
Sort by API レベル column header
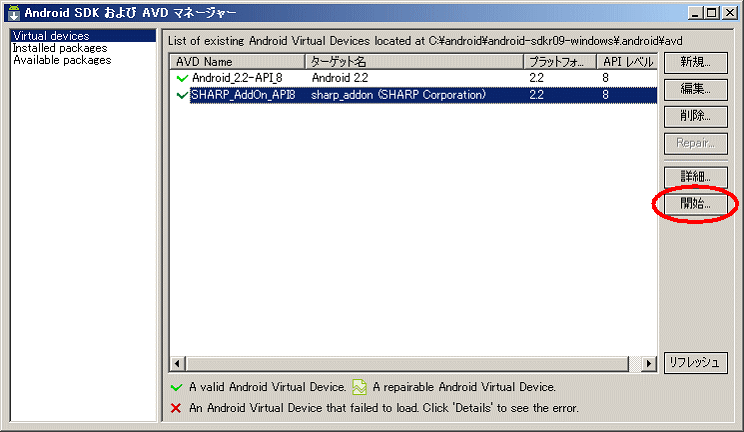[x=627, y=62]
